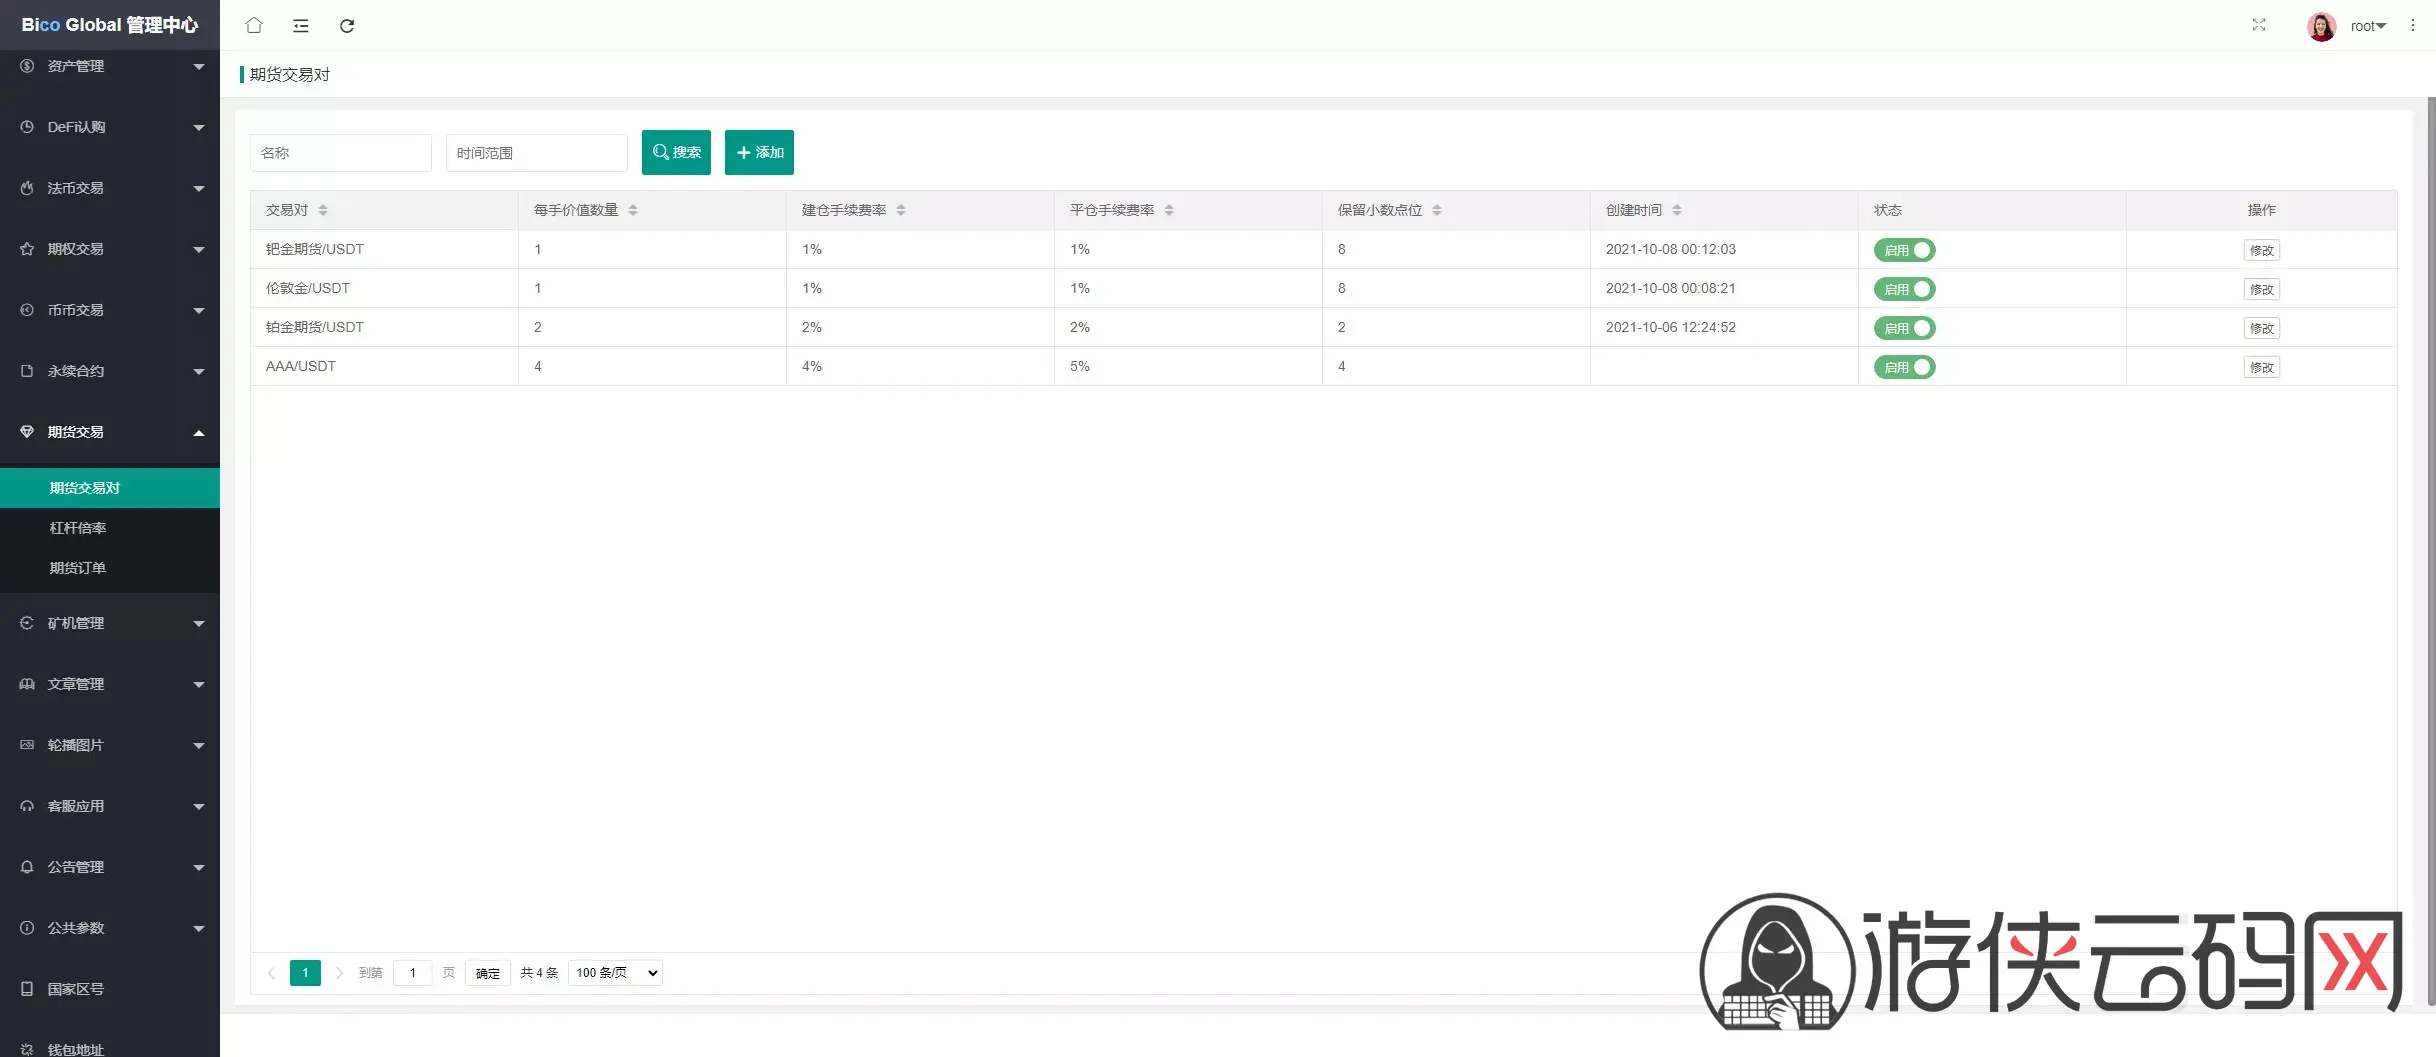Focus the 名称 search input field
Screen dimensions: 2436x1057
(340, 153)
